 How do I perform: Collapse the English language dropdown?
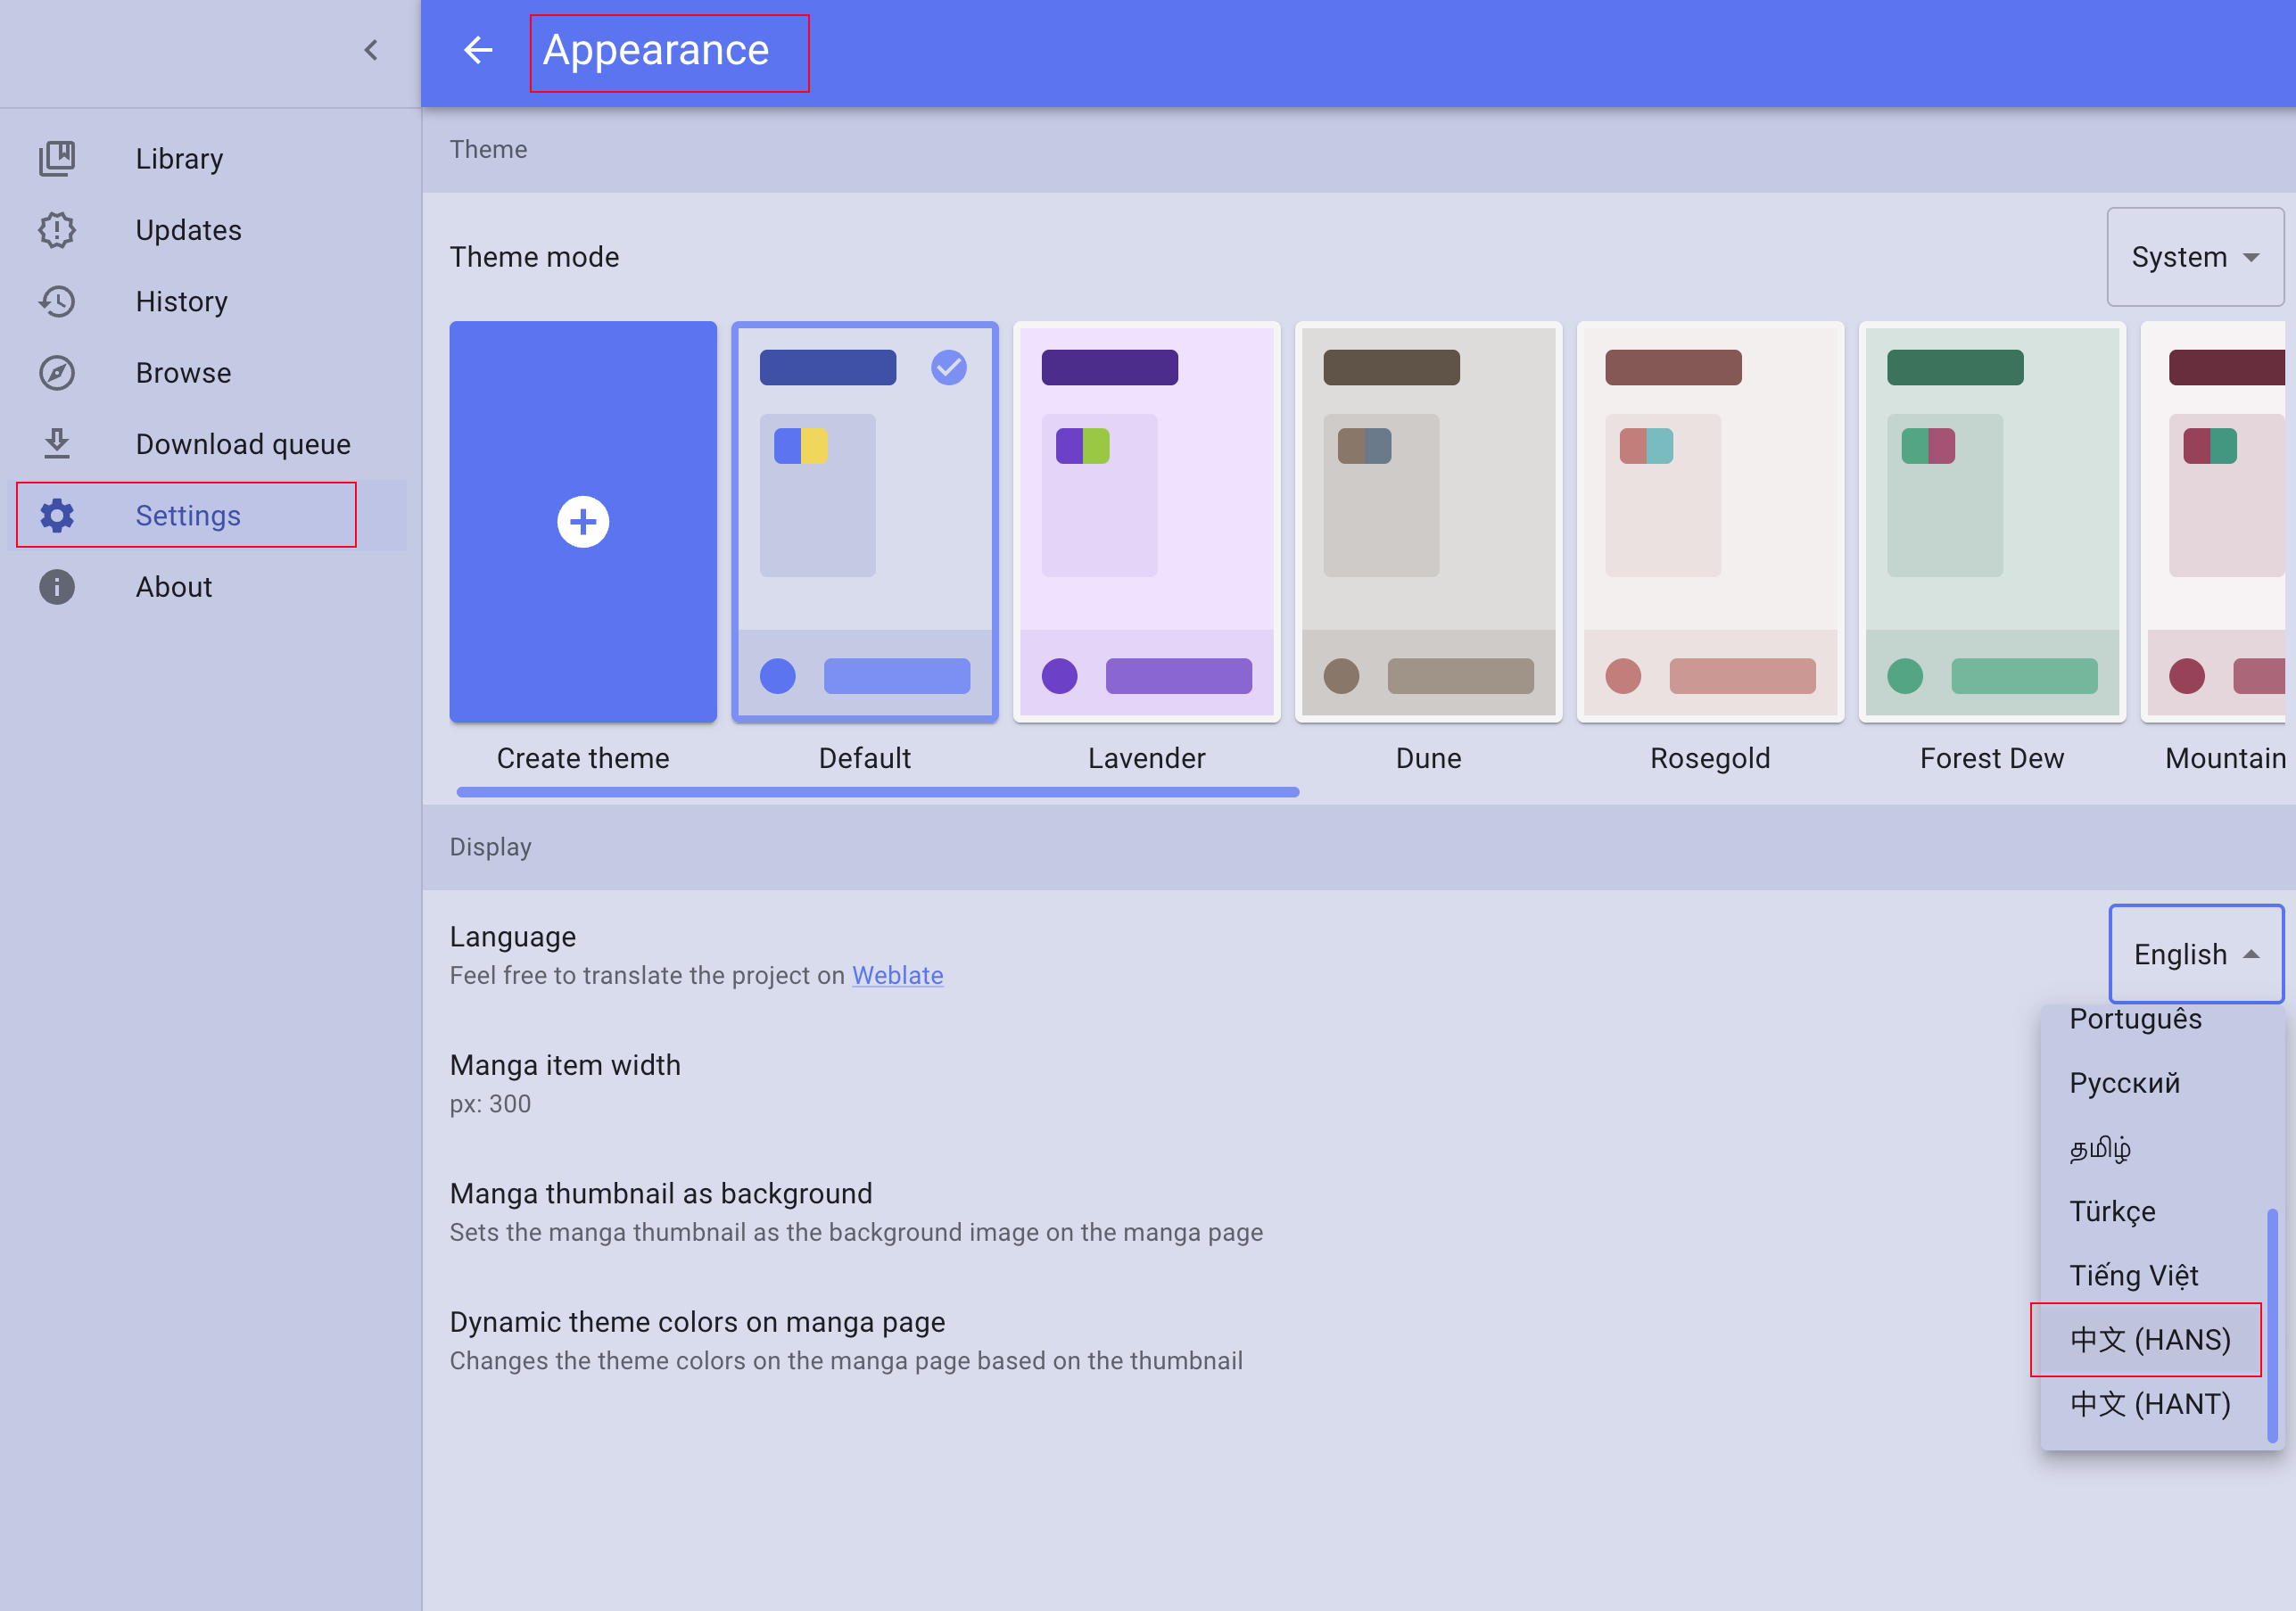pyautogui.click(x=2195, y=954)
